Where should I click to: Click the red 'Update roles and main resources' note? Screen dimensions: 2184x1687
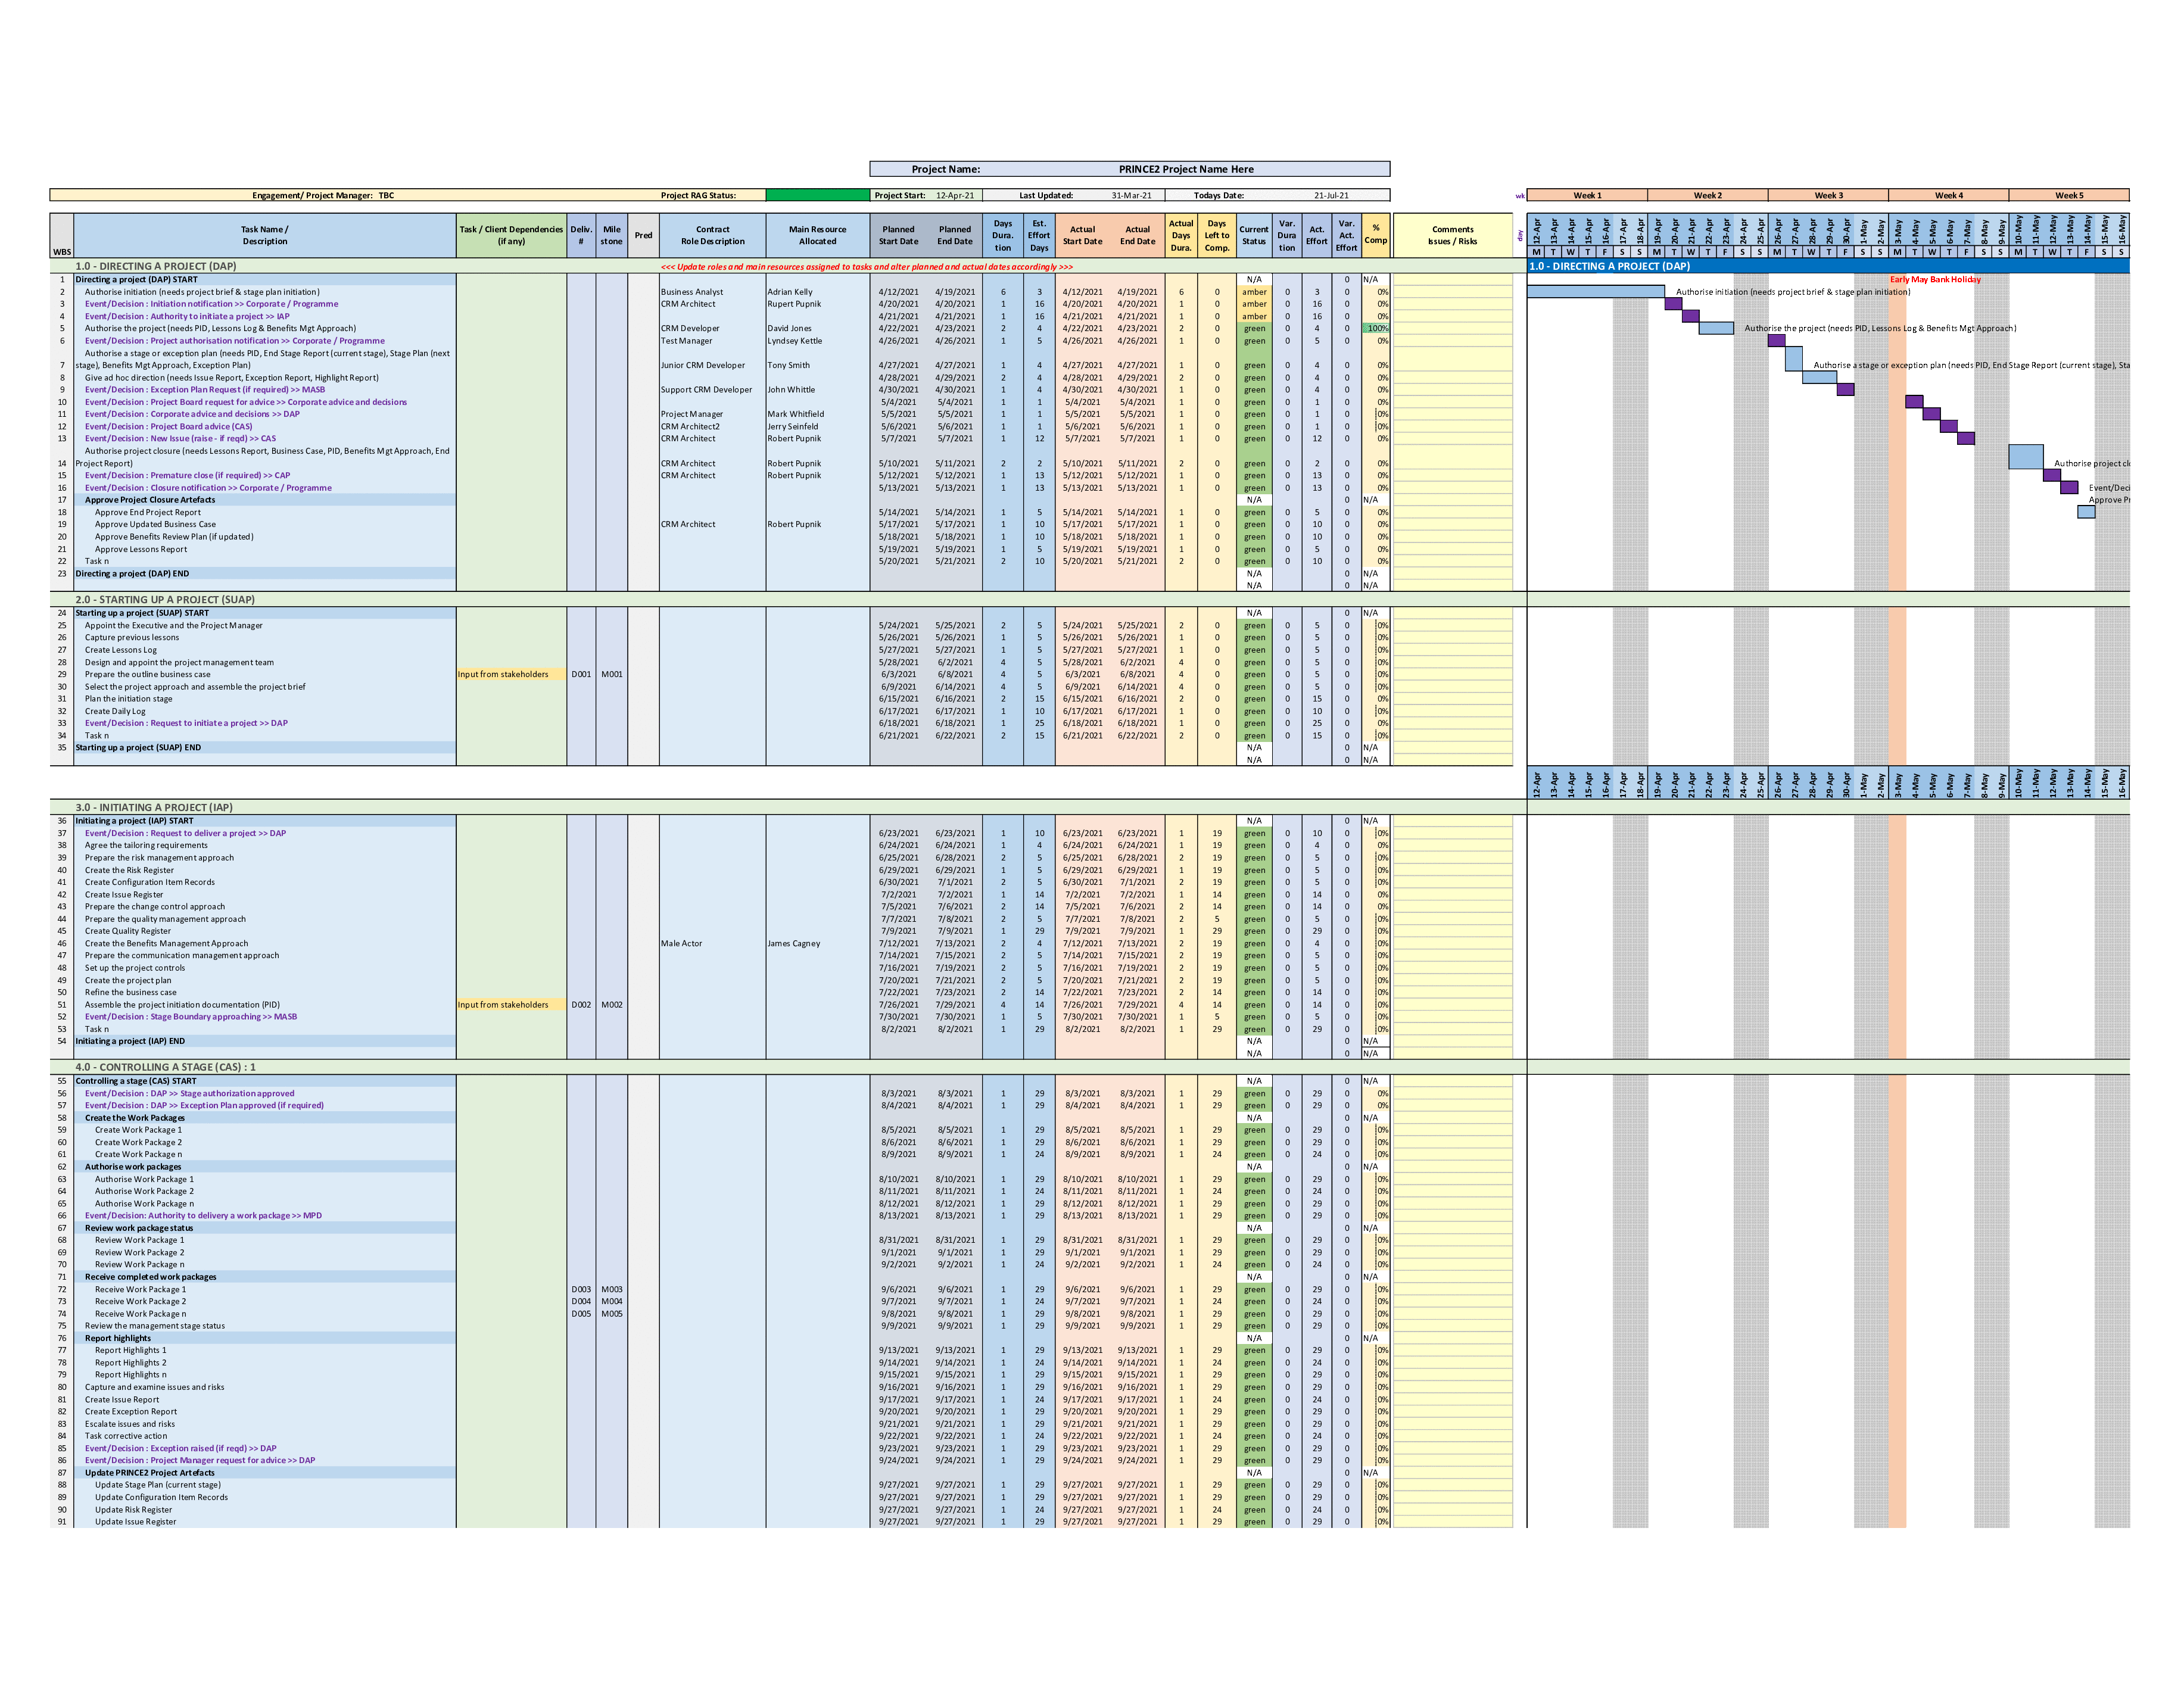(866, 267)
